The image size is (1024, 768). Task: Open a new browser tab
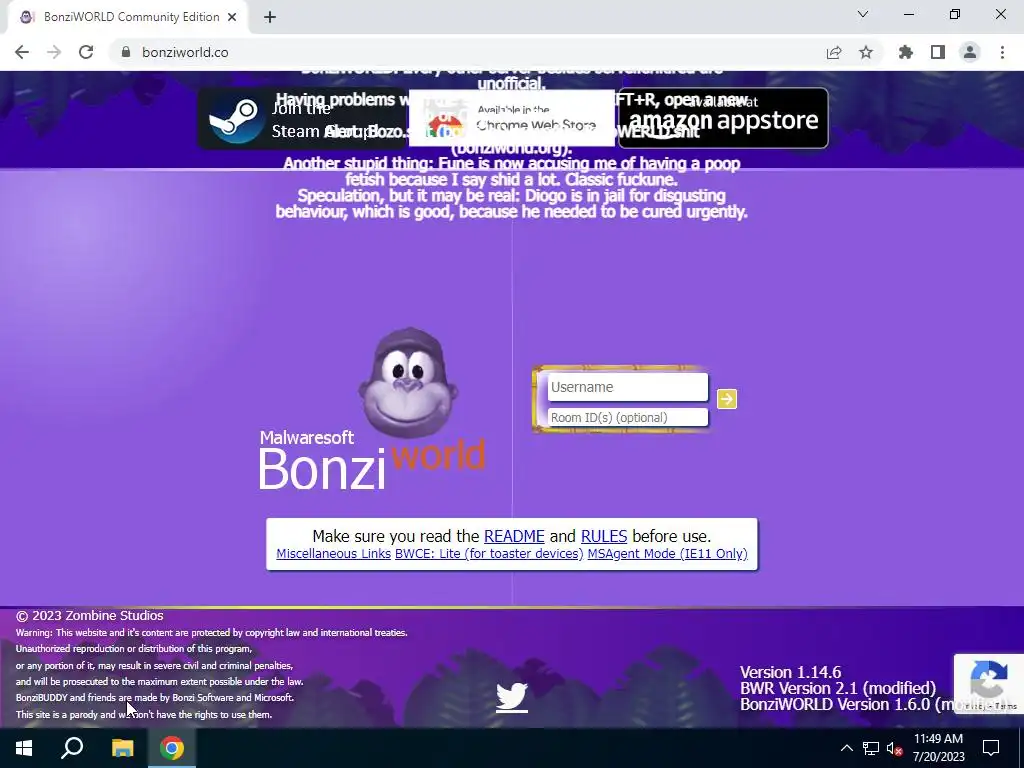pos(270,17)
